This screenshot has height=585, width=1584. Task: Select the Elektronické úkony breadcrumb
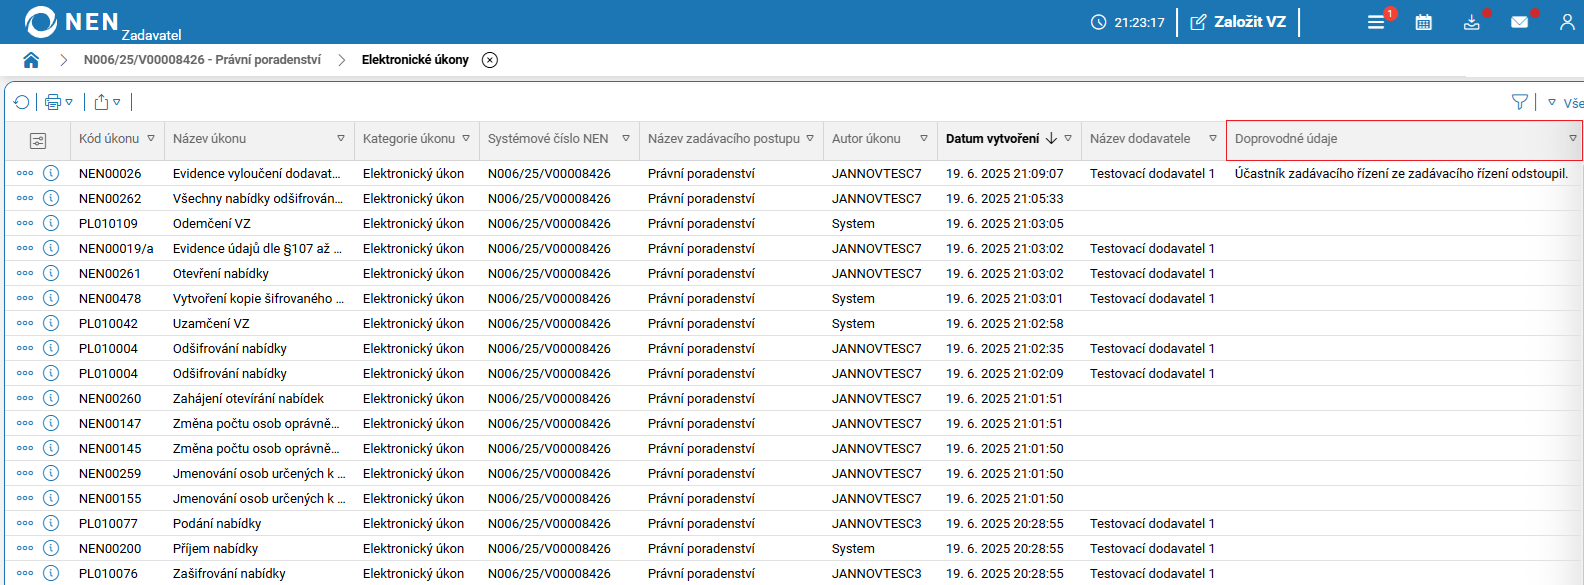click(x=415, y=60)
